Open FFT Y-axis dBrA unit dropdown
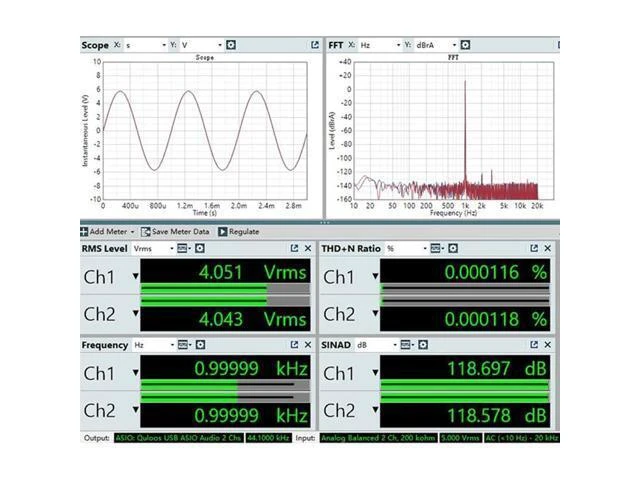This screenshot has width=640, height=480. pos(436,45)
